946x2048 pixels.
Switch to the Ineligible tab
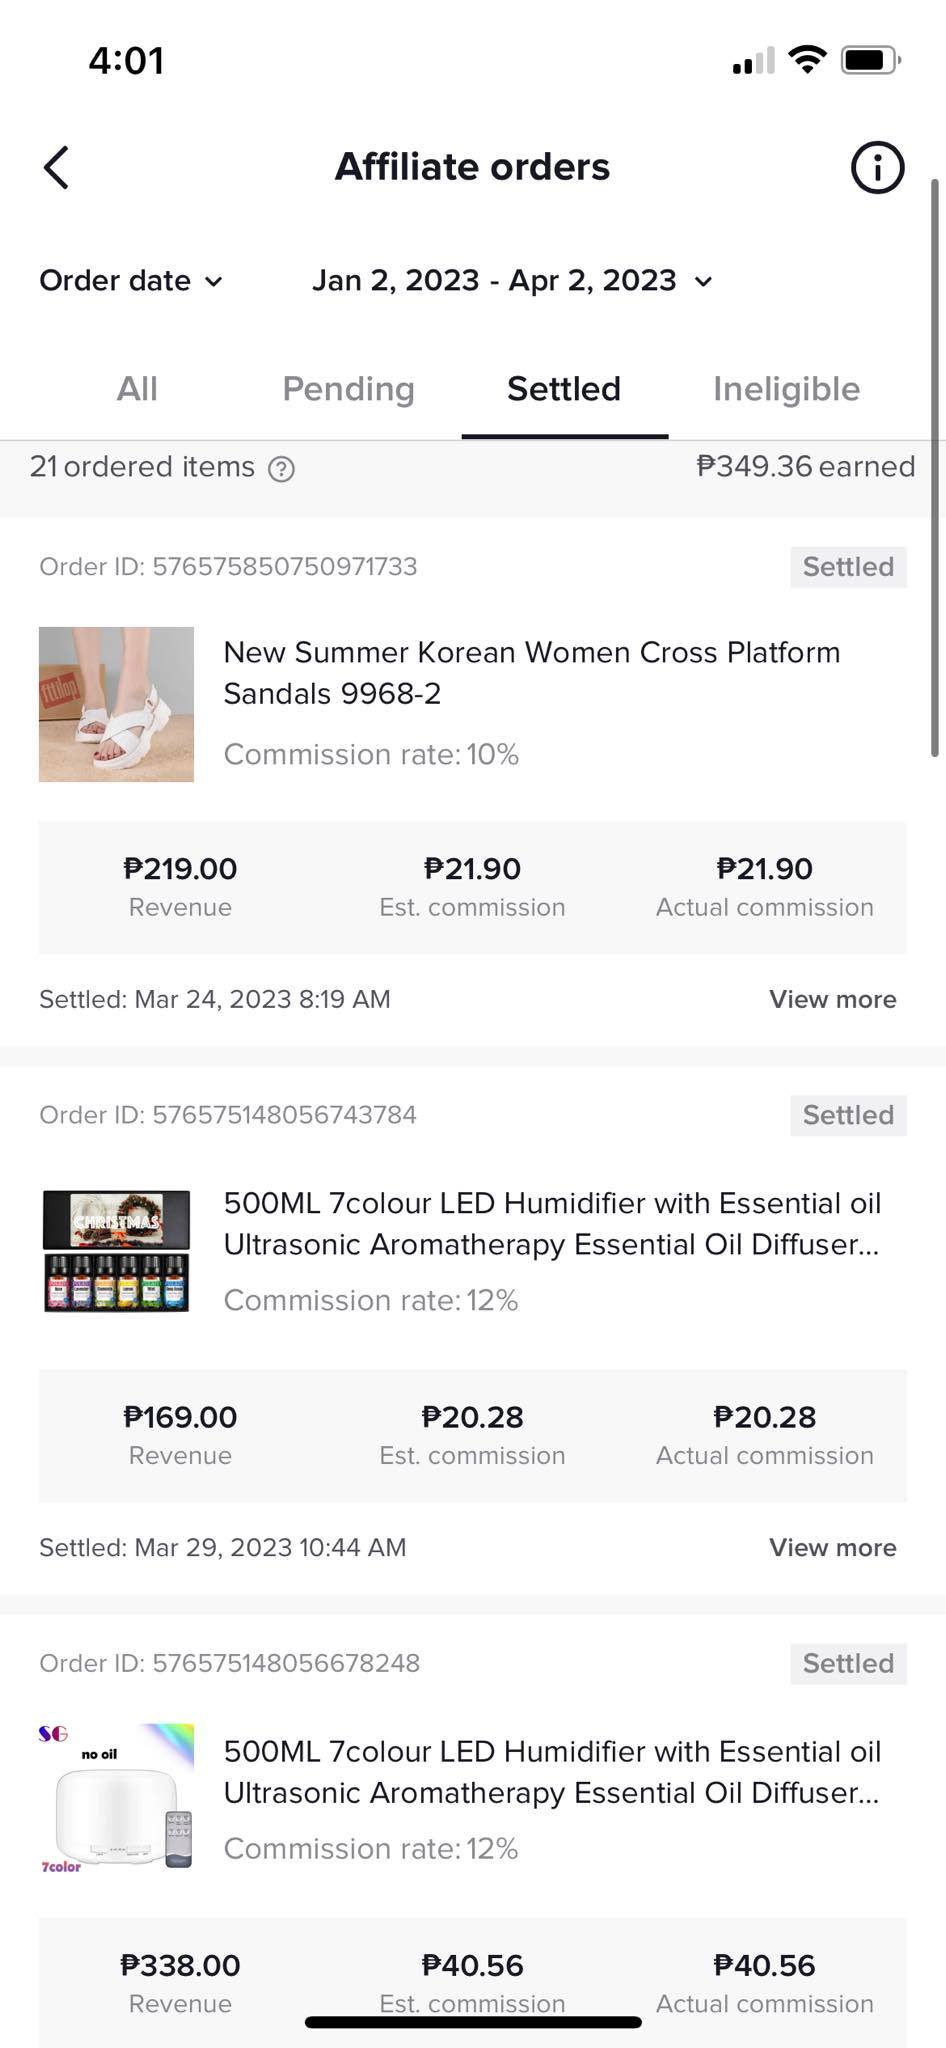786,389
